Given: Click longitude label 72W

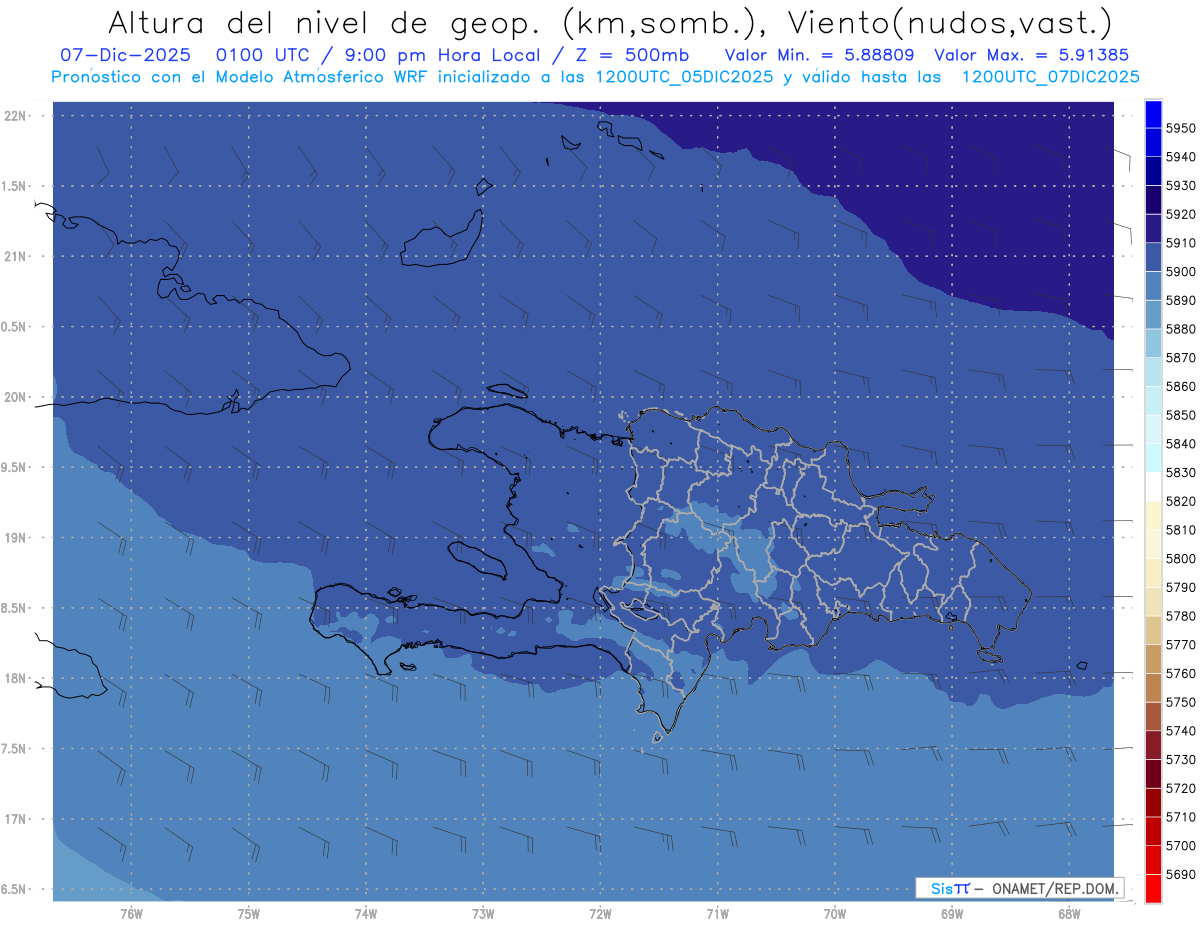Looking at the screenshot, I should pyautogui.click(x=600, y=914).
